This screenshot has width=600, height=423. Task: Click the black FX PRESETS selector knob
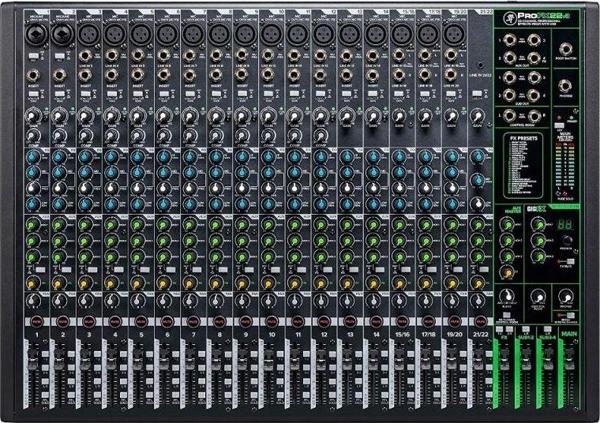click(566, 241)
